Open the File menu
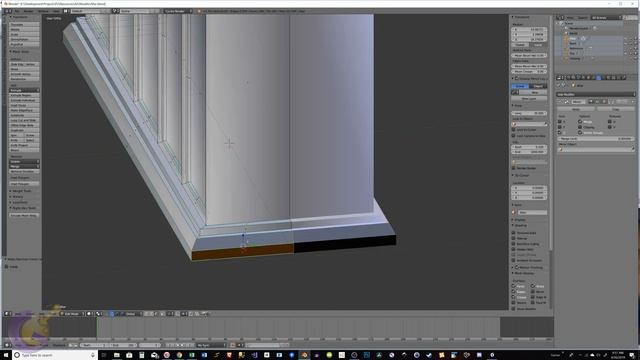640x360 pixels. tap(17, 11)
